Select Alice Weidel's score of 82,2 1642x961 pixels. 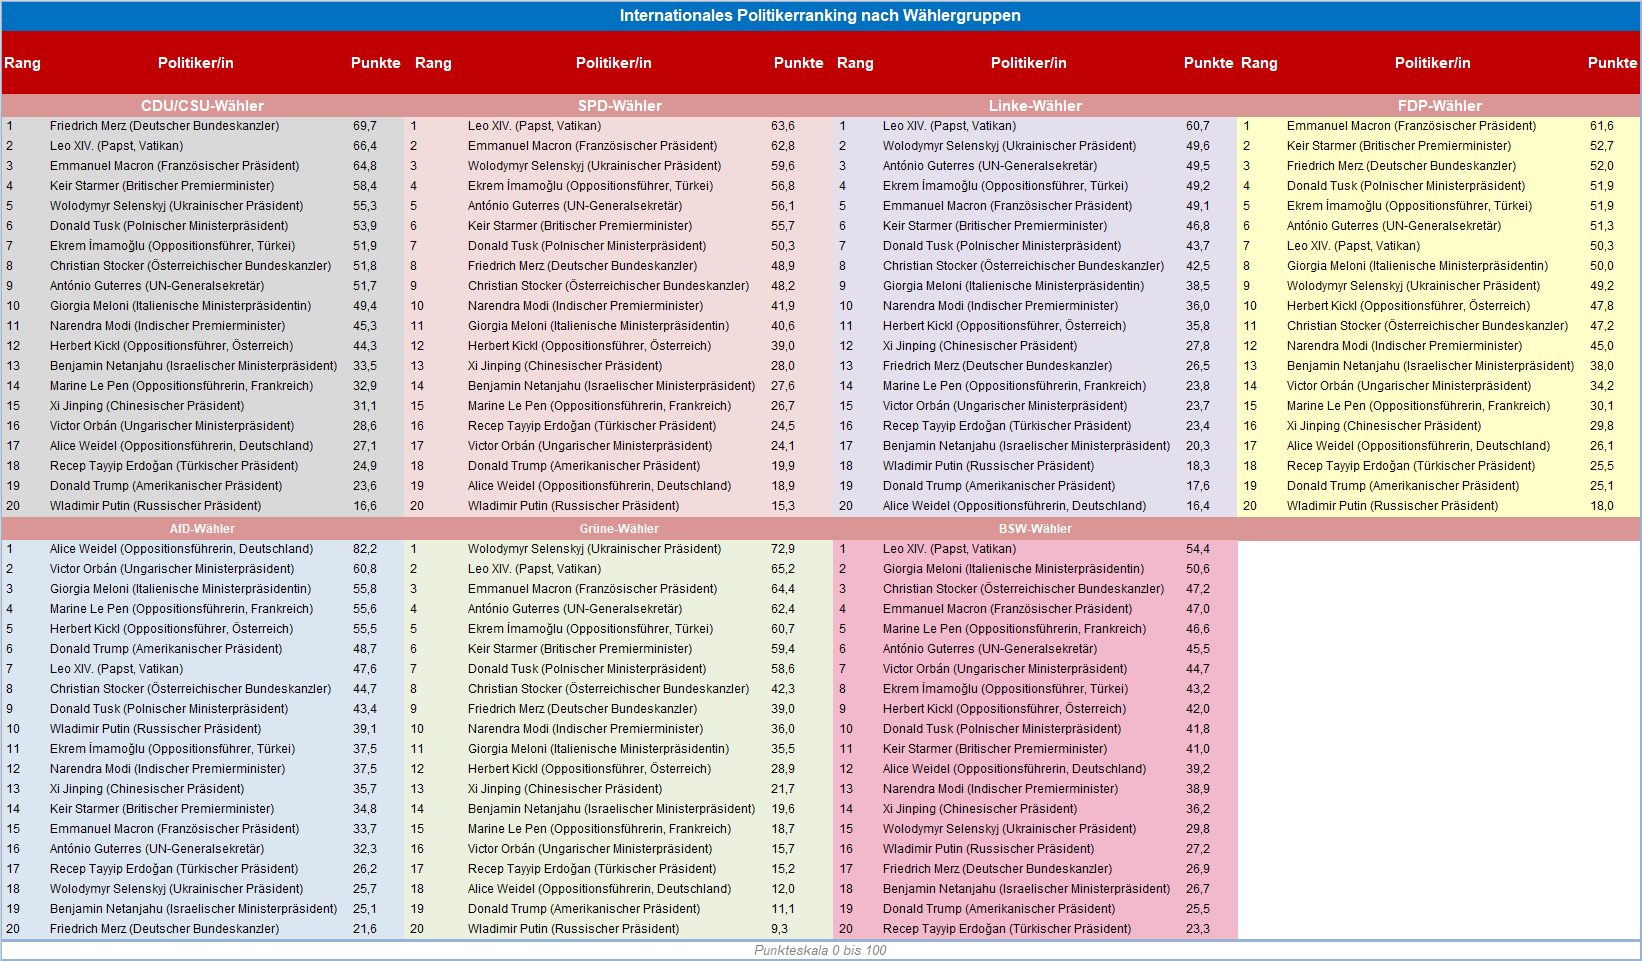point(365,549)
